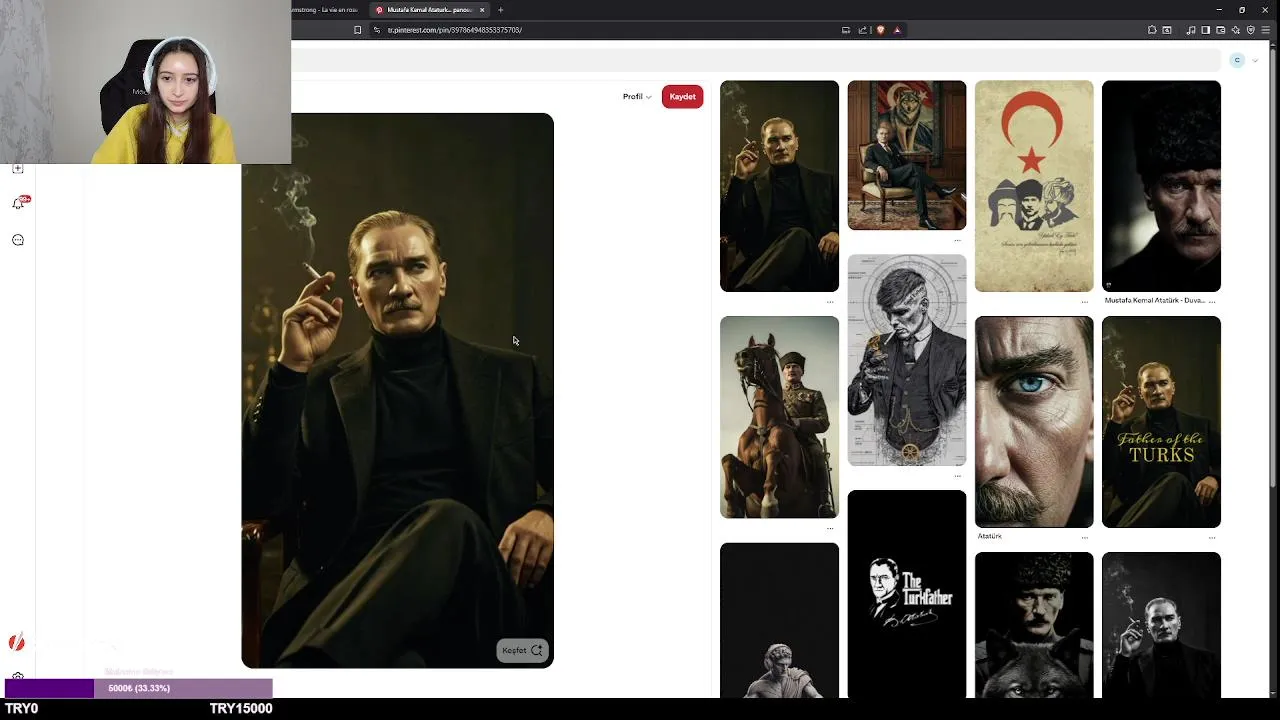Screen dimensions: 1280x720
Task: Open the red crescent poster pin
Action: click(x=1034, y=186)
